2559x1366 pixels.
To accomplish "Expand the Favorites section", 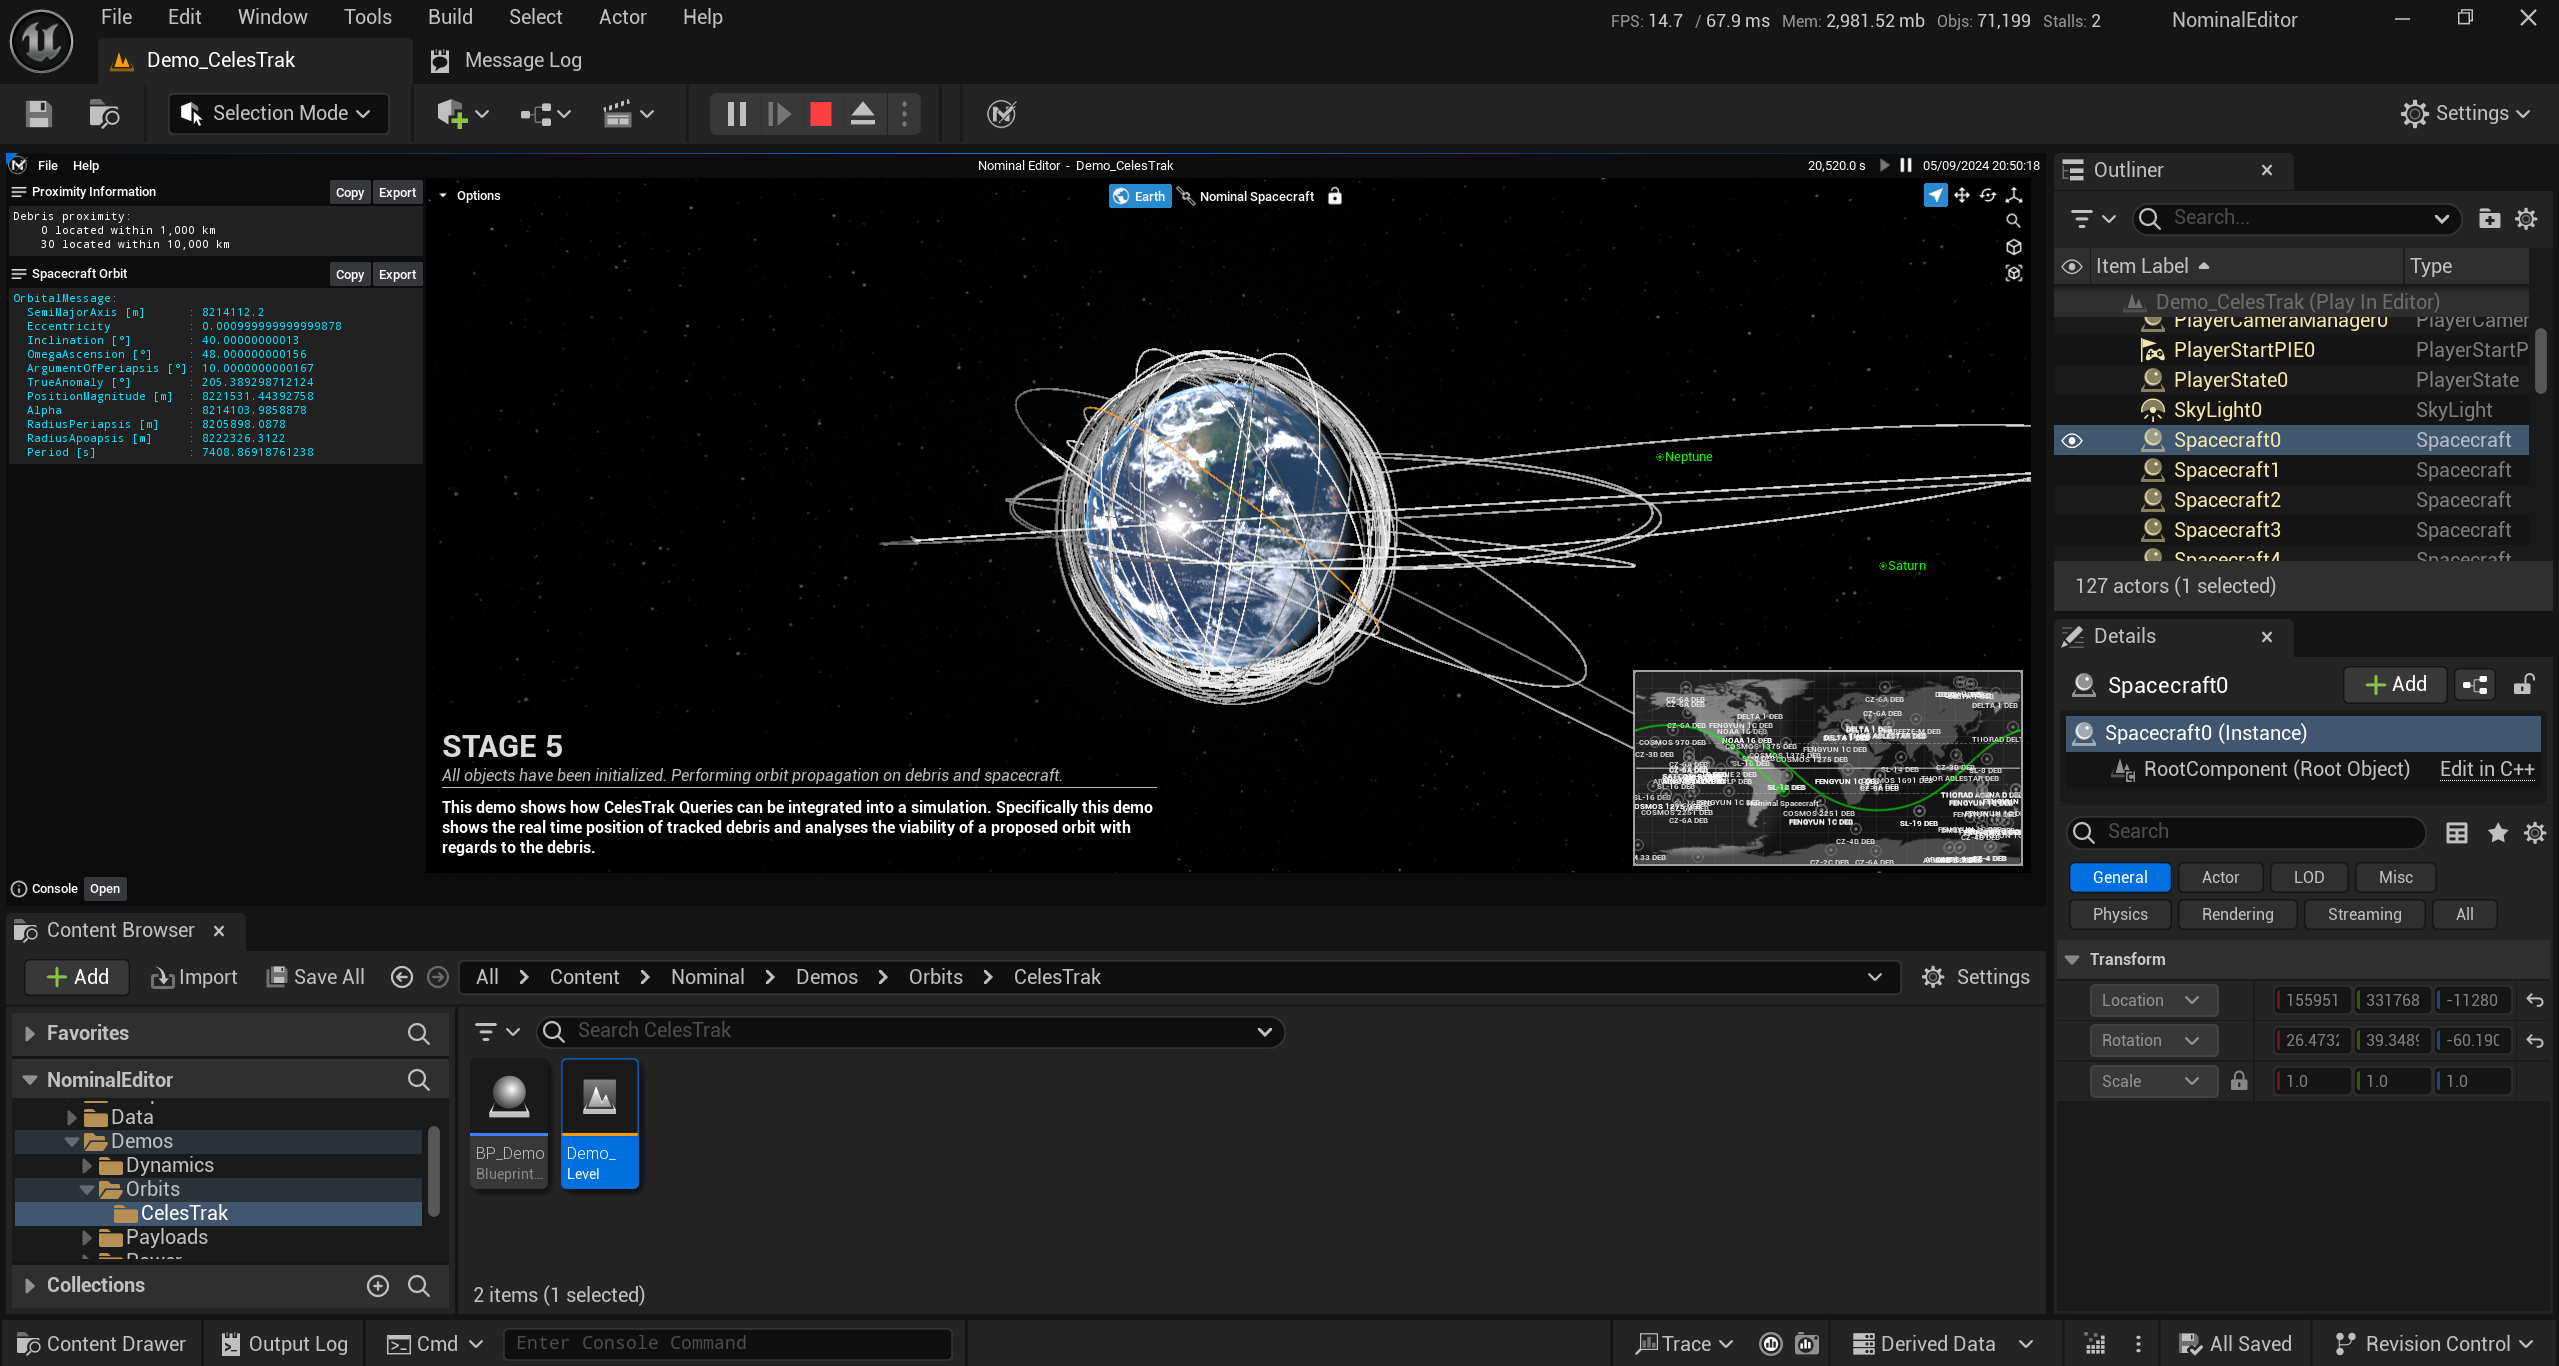I will [x=30, y=1034].
